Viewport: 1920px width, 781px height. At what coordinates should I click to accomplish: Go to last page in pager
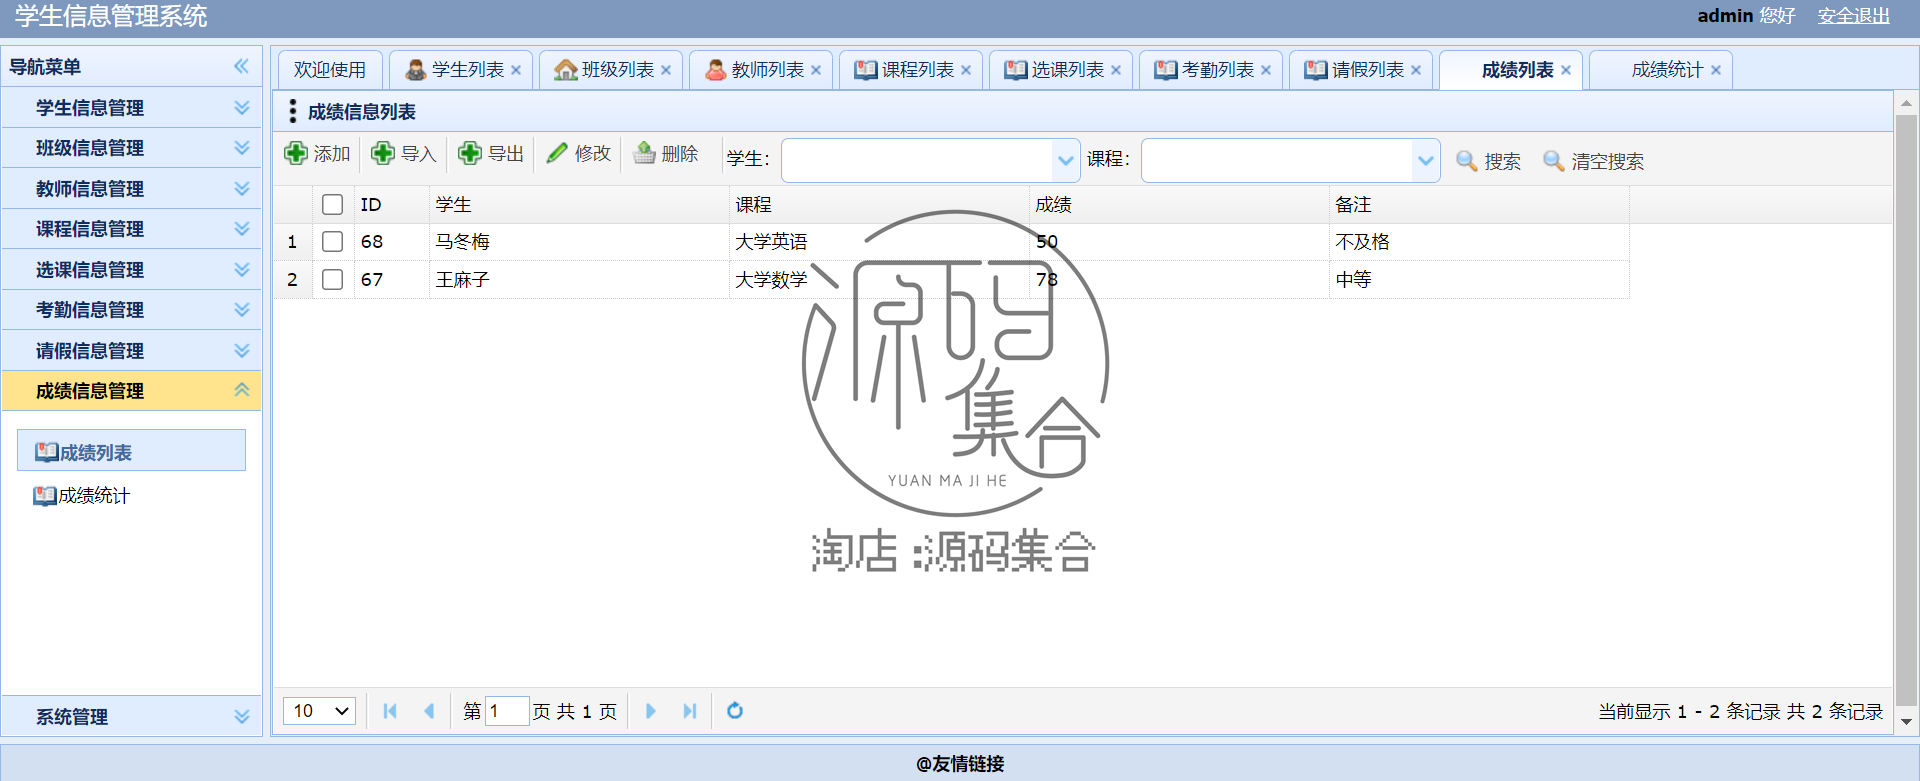pyautogui.click(x=689, y=711)
